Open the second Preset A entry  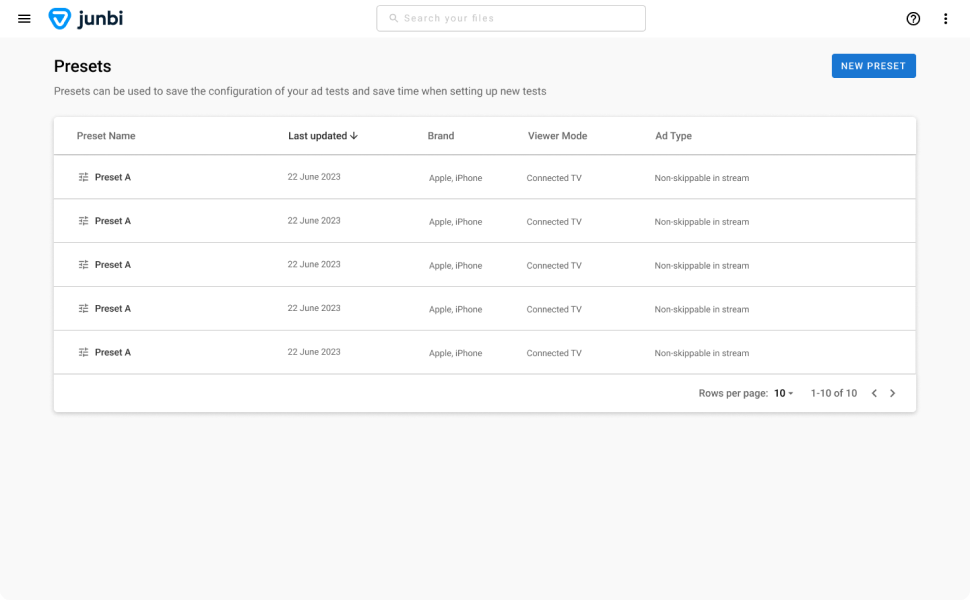(x=485, y=221)
